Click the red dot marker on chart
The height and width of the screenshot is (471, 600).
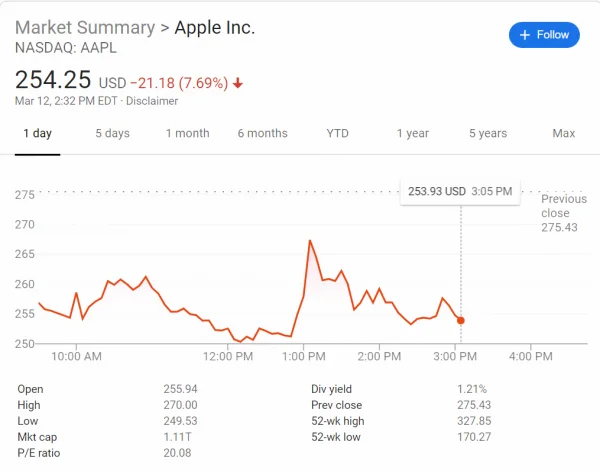point(460,320)
